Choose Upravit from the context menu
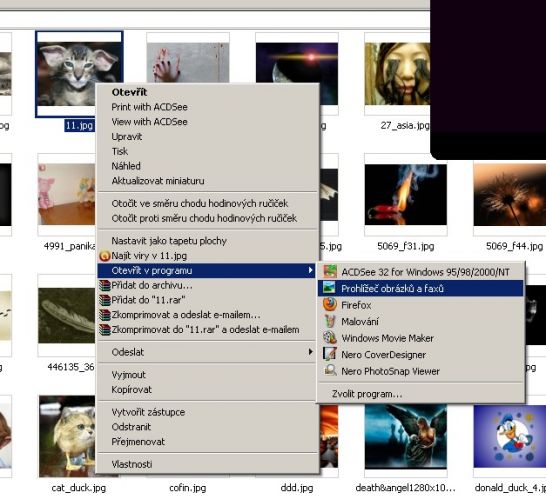Image resolution: width=546 pixels, height=499 pixels. point(127,137)
